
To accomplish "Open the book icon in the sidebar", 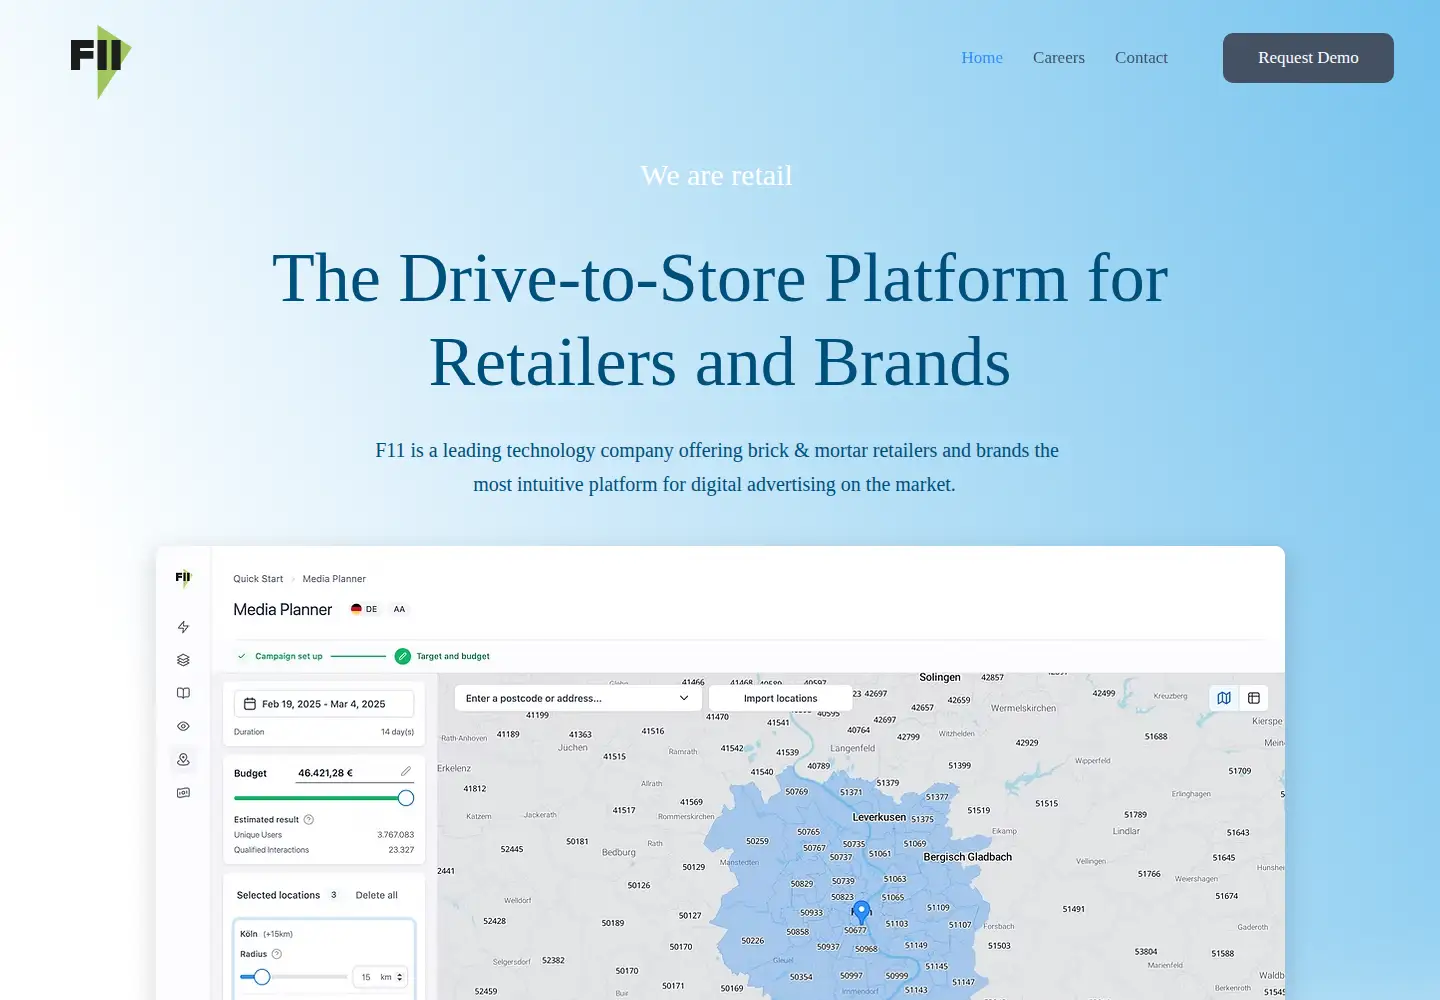I will tap(183, 693).
